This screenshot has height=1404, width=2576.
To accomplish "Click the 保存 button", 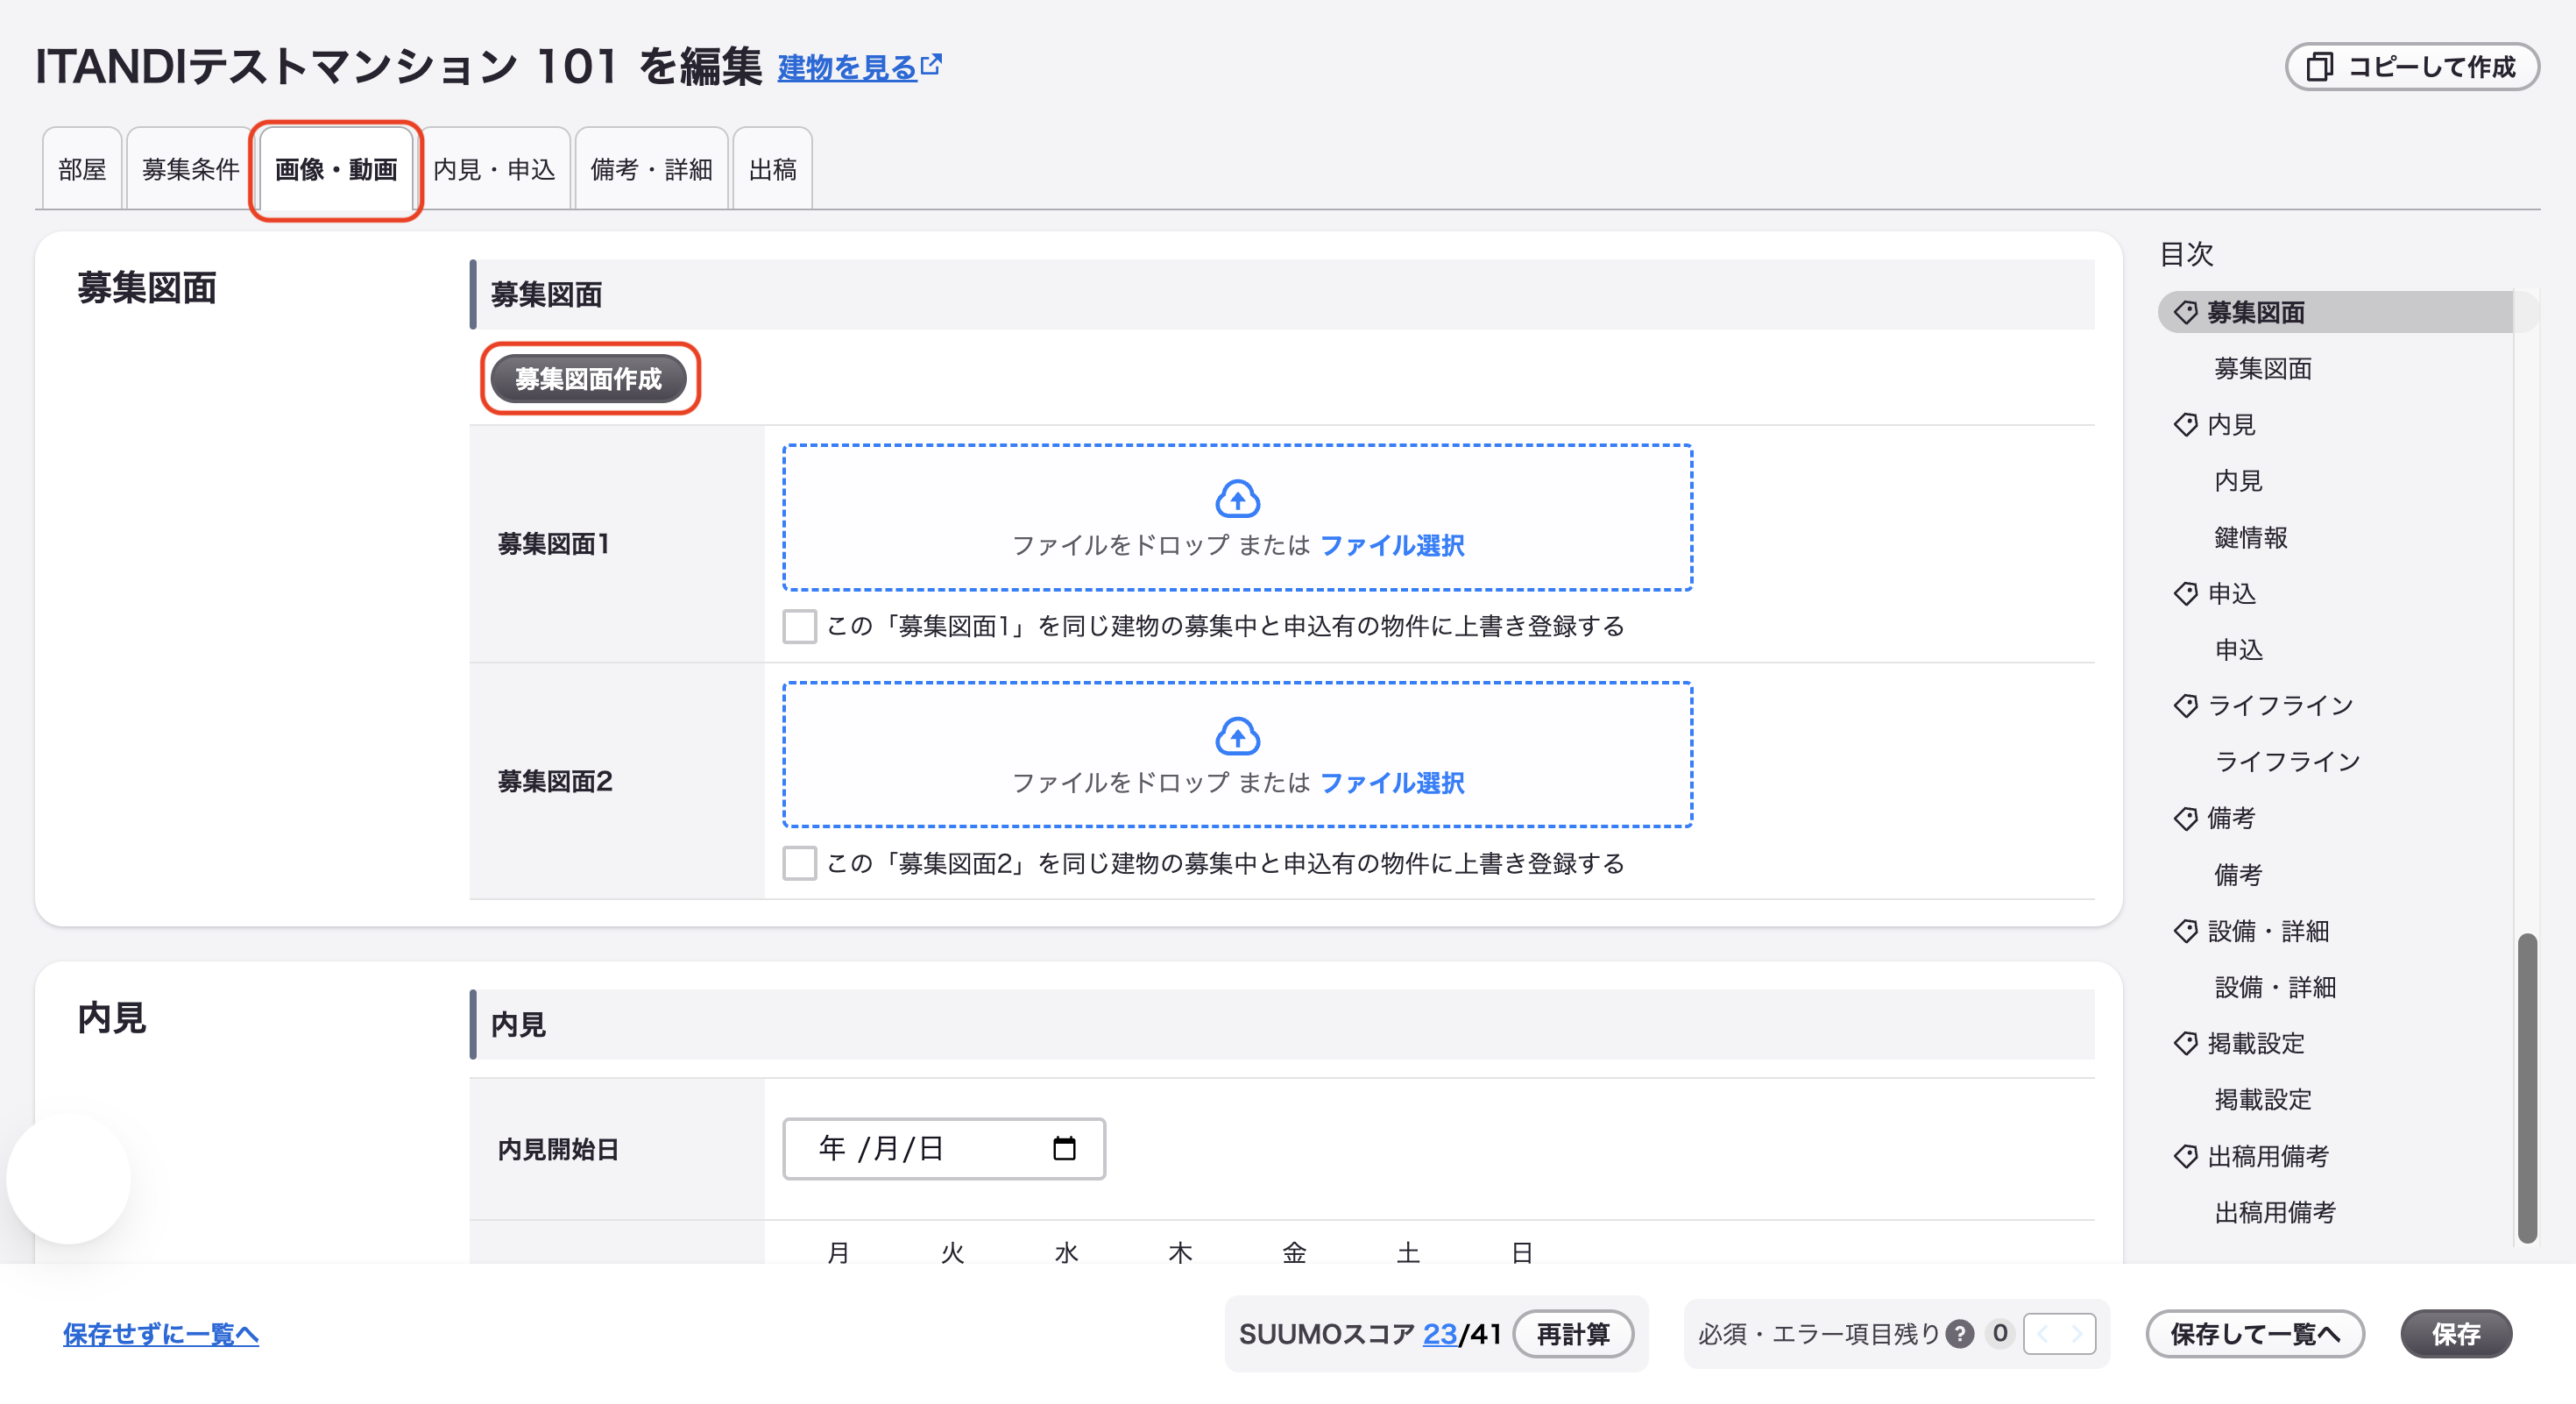I will 2456,1334.
